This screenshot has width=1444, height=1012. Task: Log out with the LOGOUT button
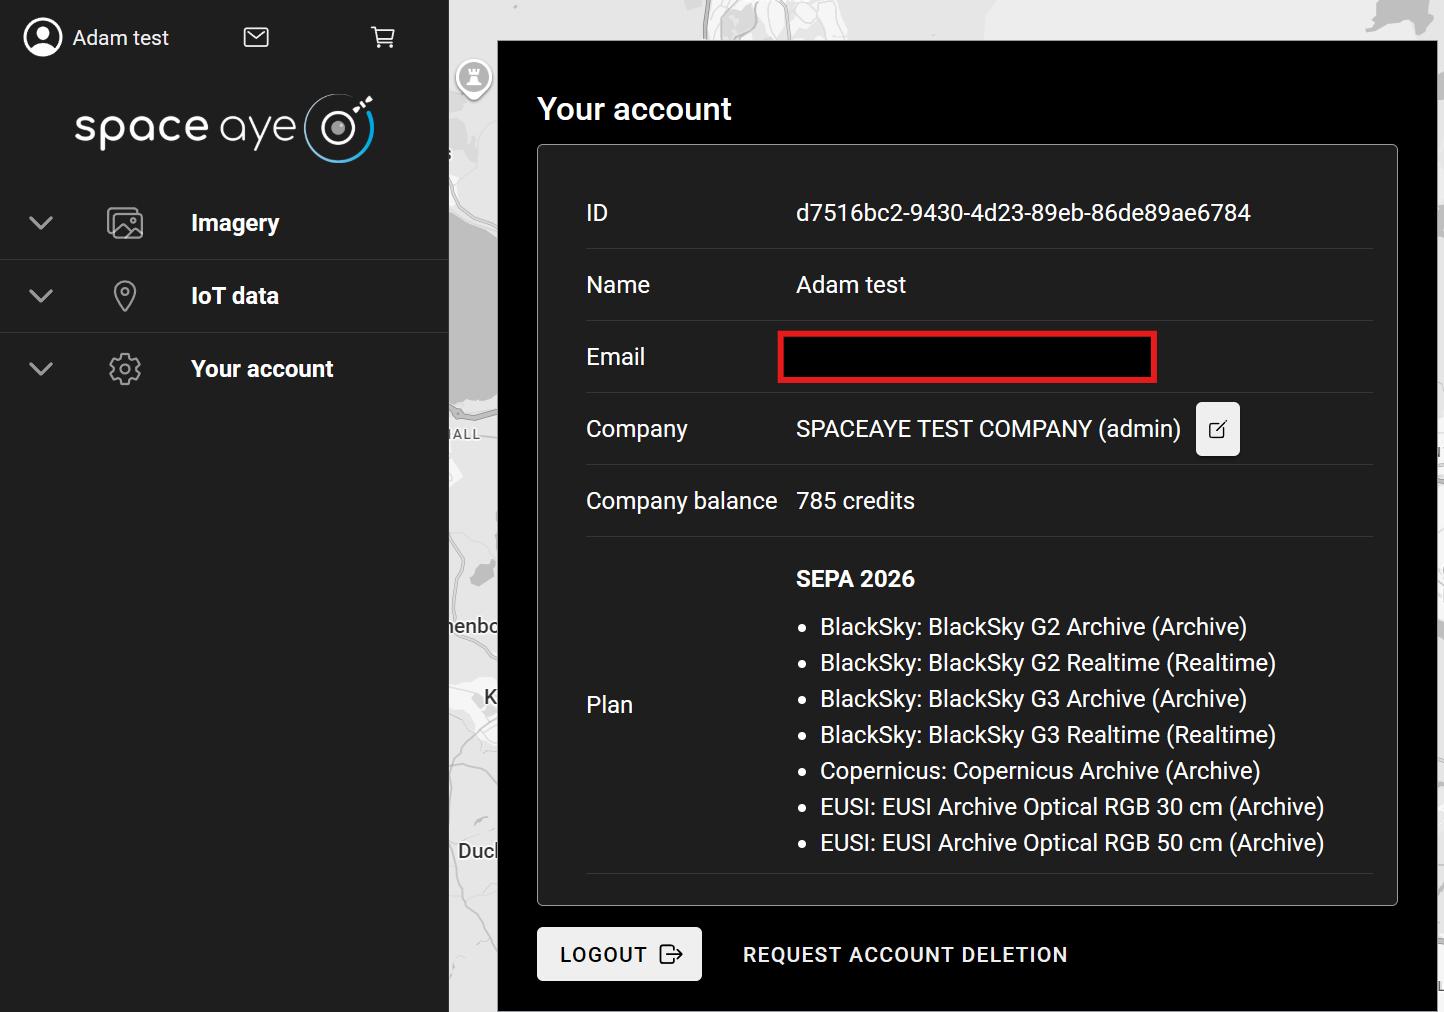619,954
